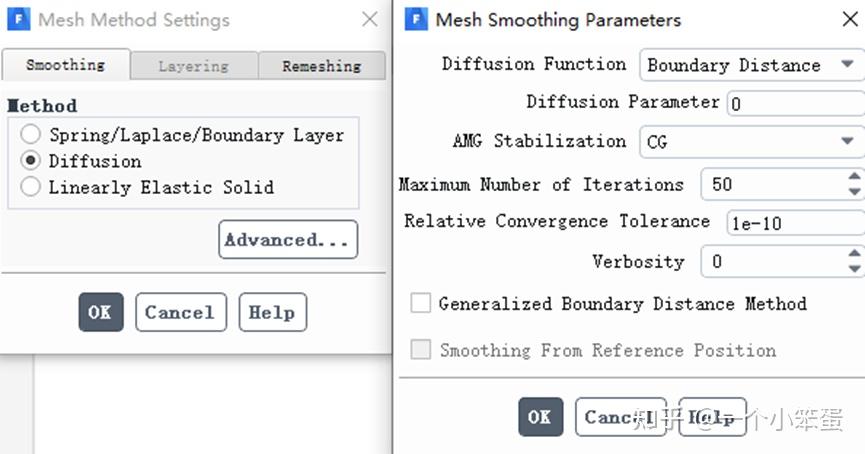Viewport: 865px width, 454px height.
Task: Select Spring/Laplace/Boundary Layer method
Action: click(31, 135)
